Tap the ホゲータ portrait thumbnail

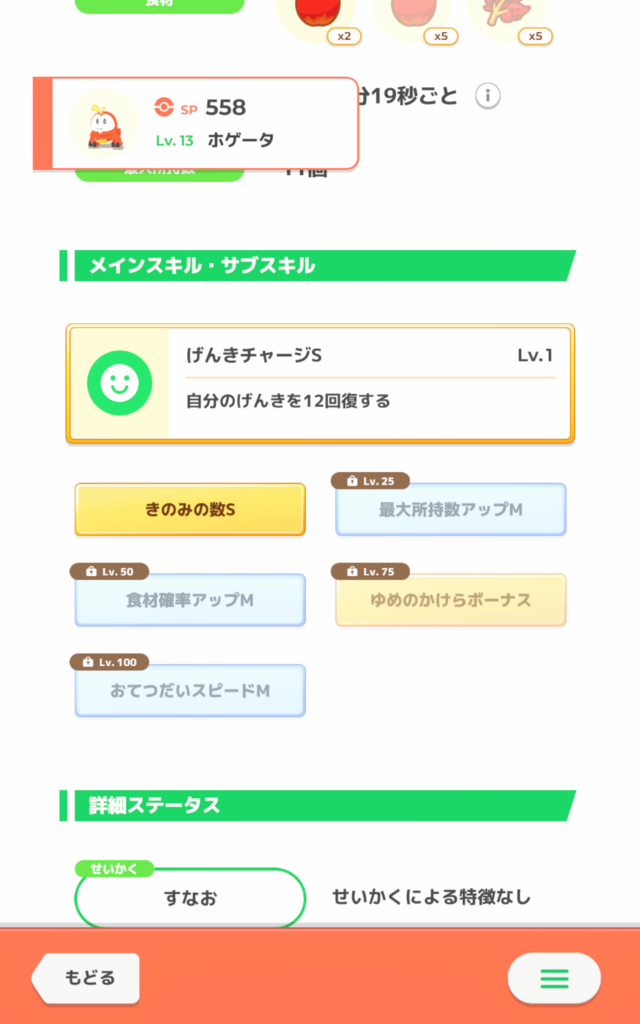point(103,123)
